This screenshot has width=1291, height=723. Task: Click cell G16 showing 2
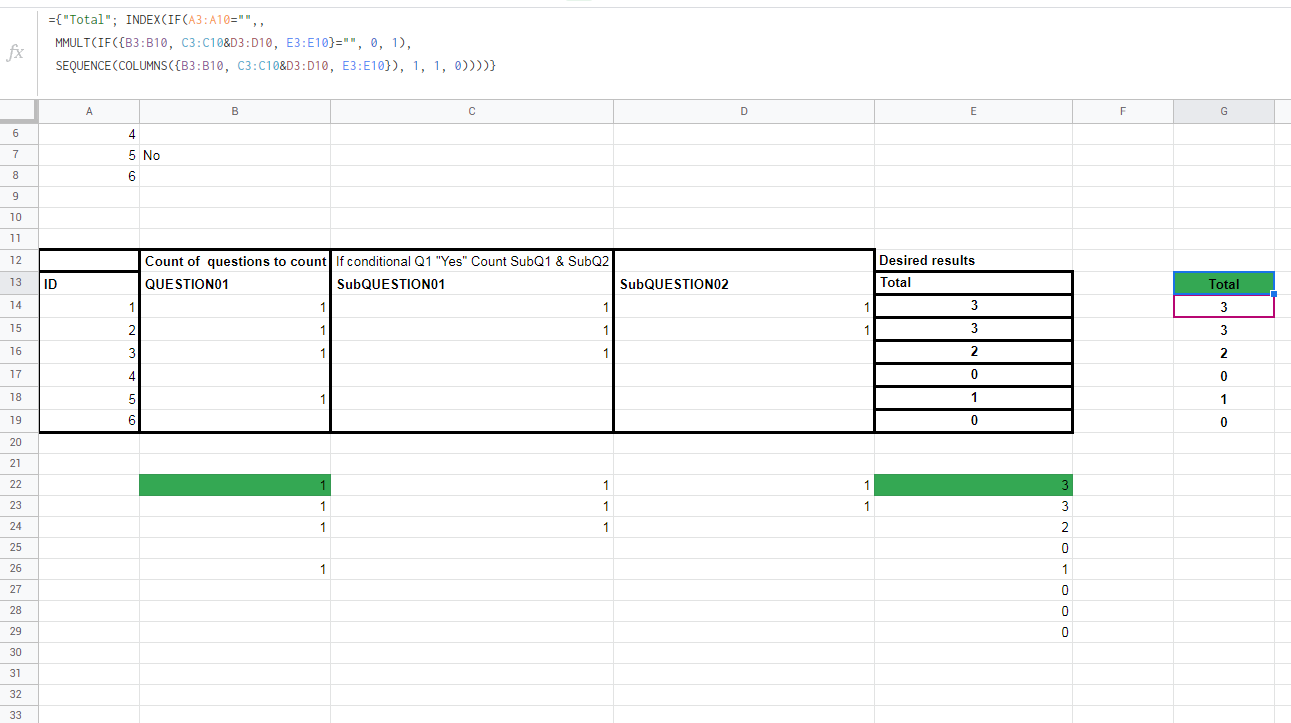pos(1224,353)
